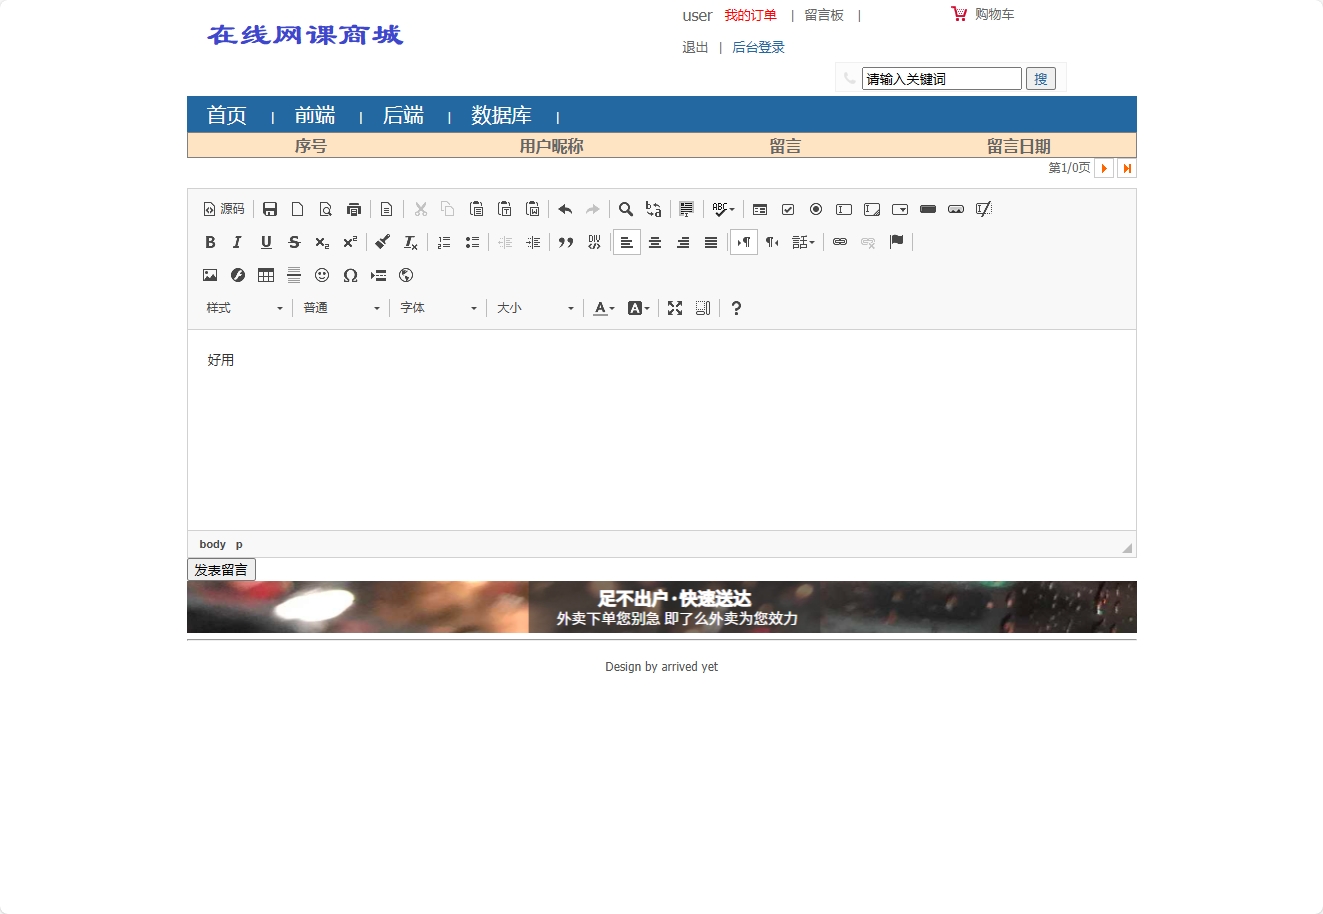The width and height of the screenshot is (1323, 914).
Task: Insert a smiley face into the editor
Action: coord(322,275)
